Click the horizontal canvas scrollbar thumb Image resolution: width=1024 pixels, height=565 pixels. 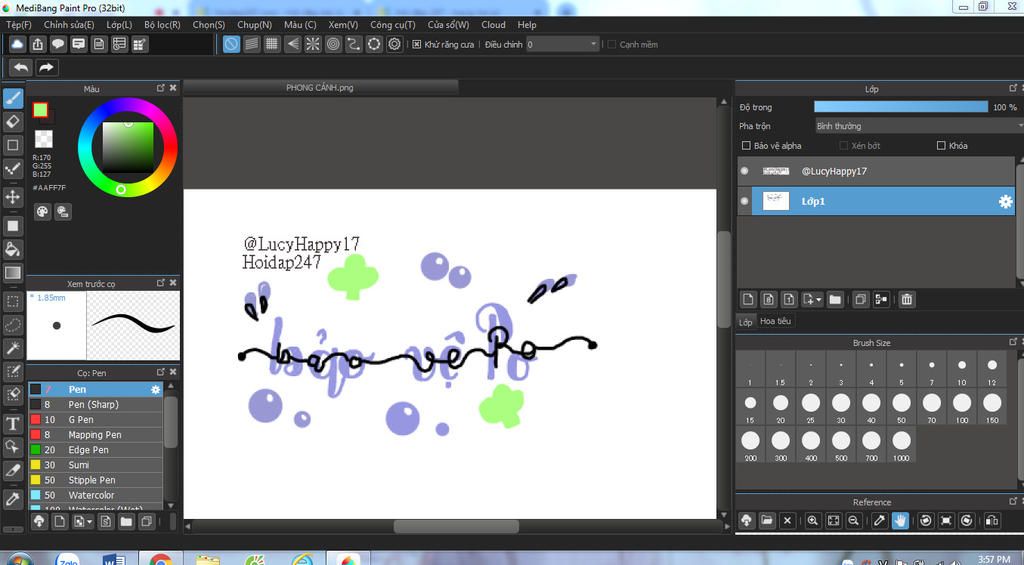[456, 526]
